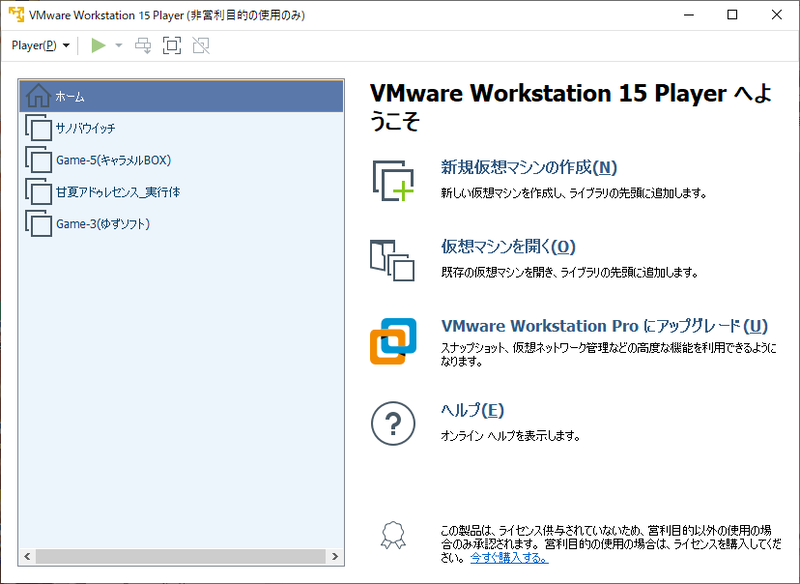Click the open virtual machine icon

(x=392, y=260)
